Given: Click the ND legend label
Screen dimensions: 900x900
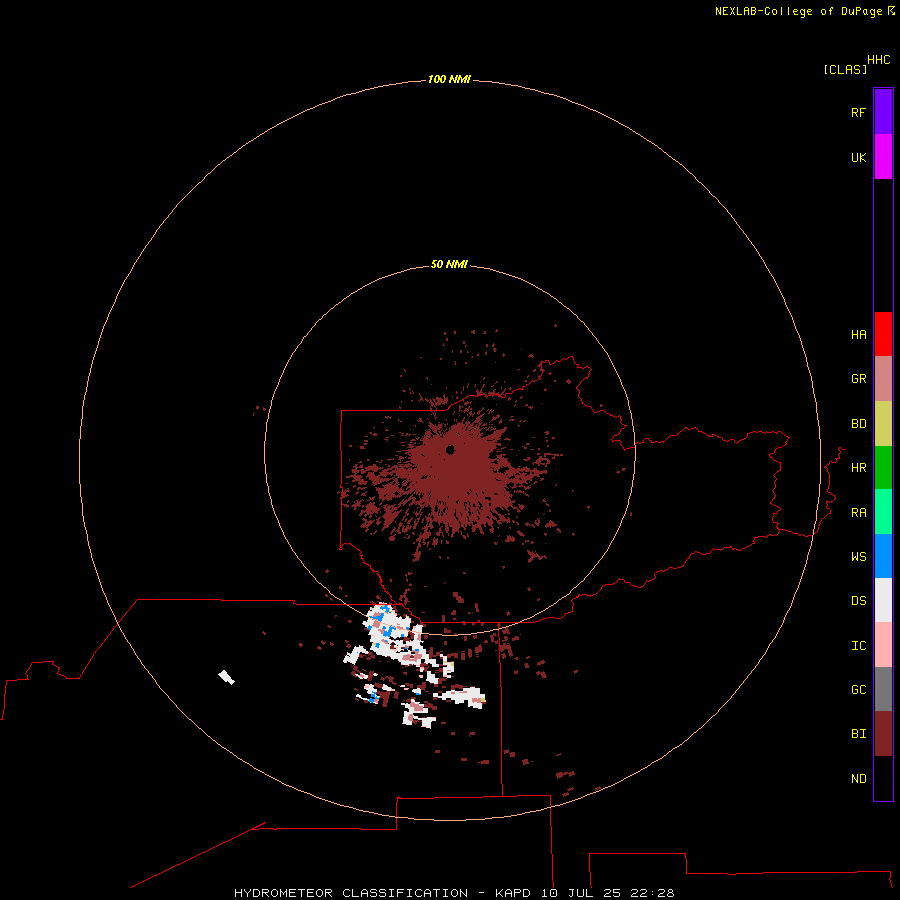Looking at the screenshot, I should tap(858, 779).
